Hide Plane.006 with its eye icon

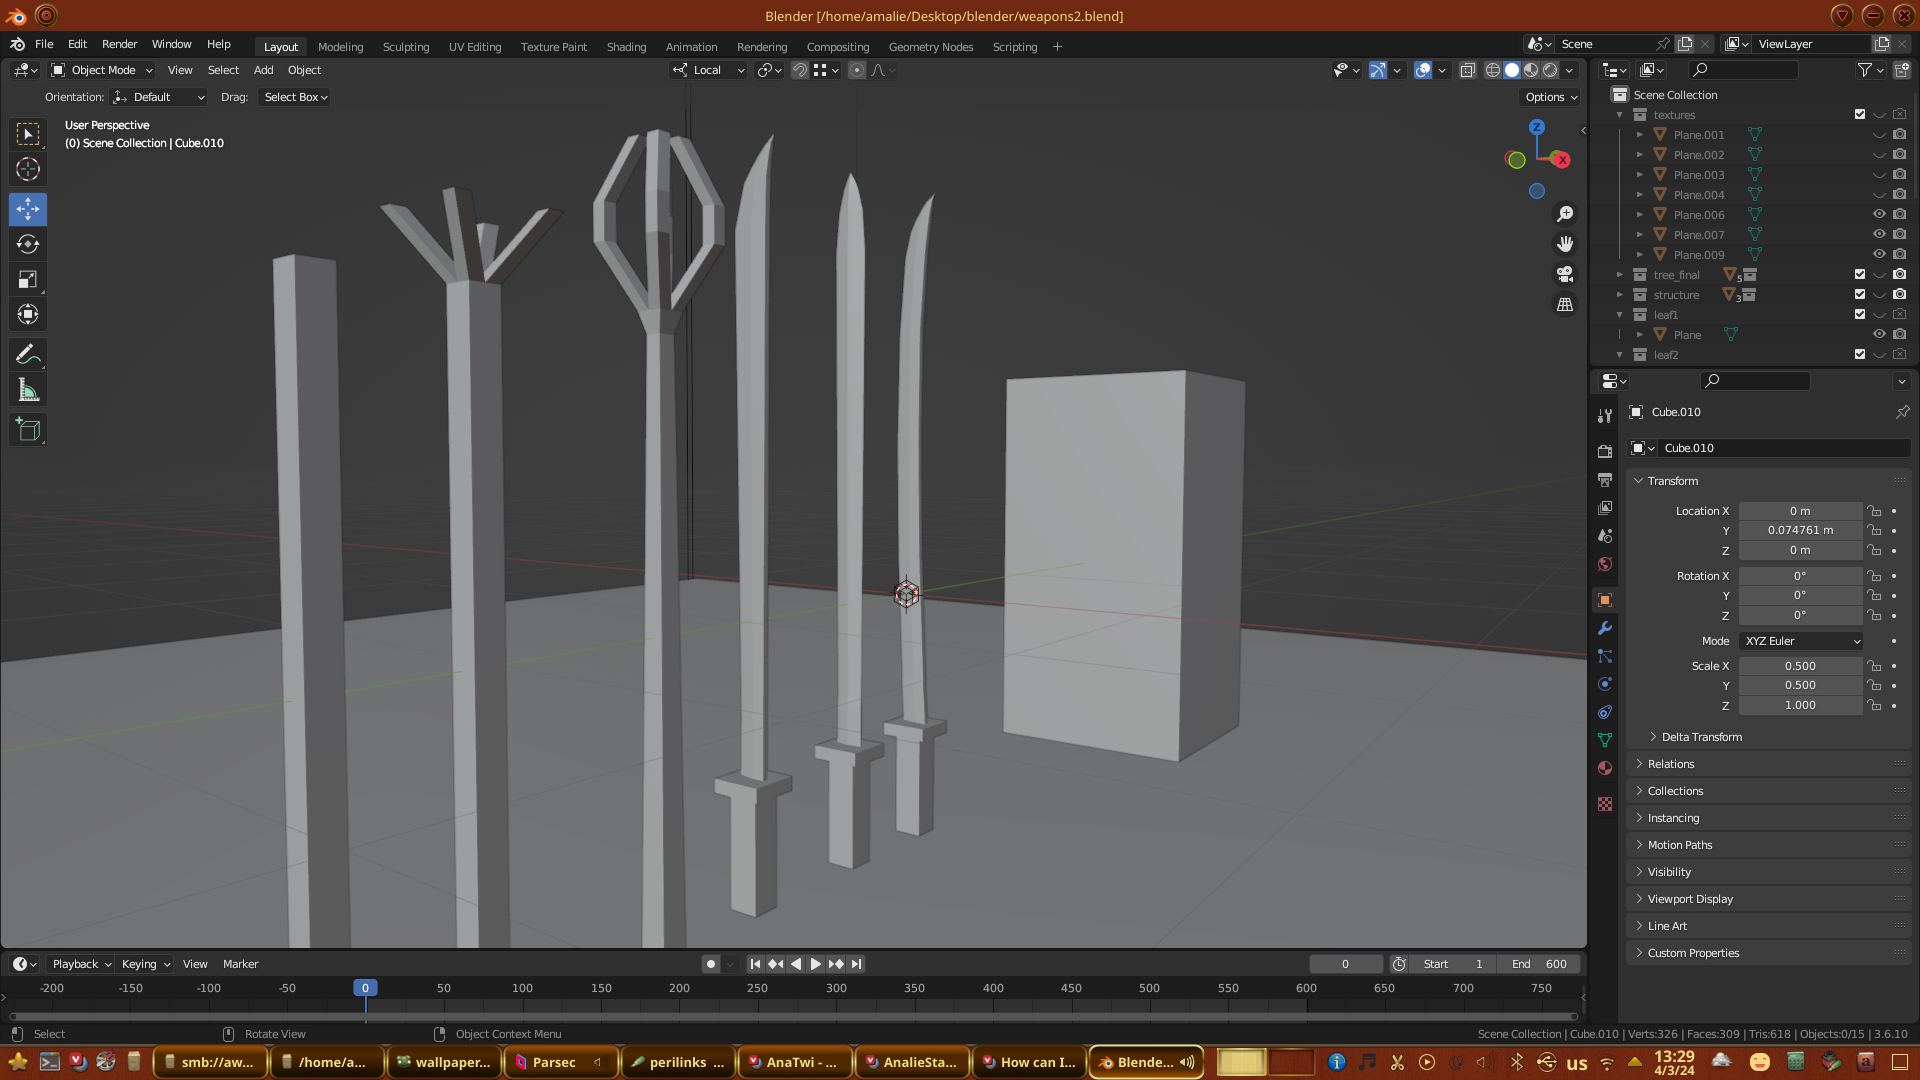coord(1879,214)
